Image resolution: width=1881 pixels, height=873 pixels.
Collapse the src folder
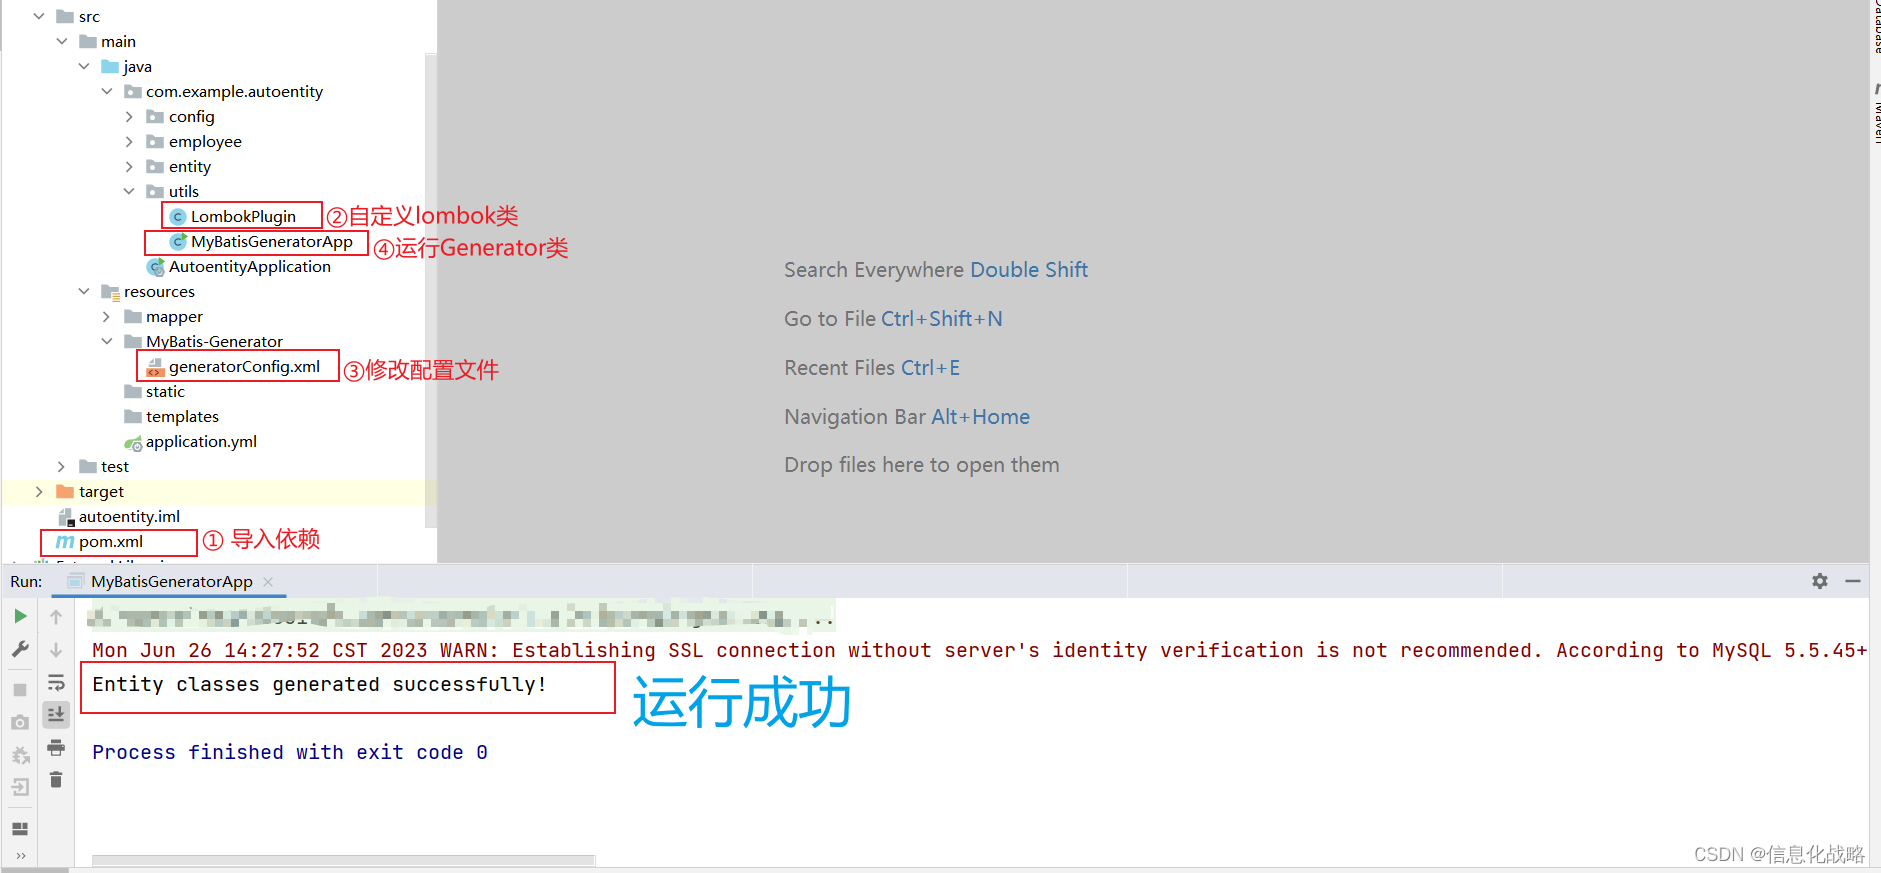[x=39, y=16]
